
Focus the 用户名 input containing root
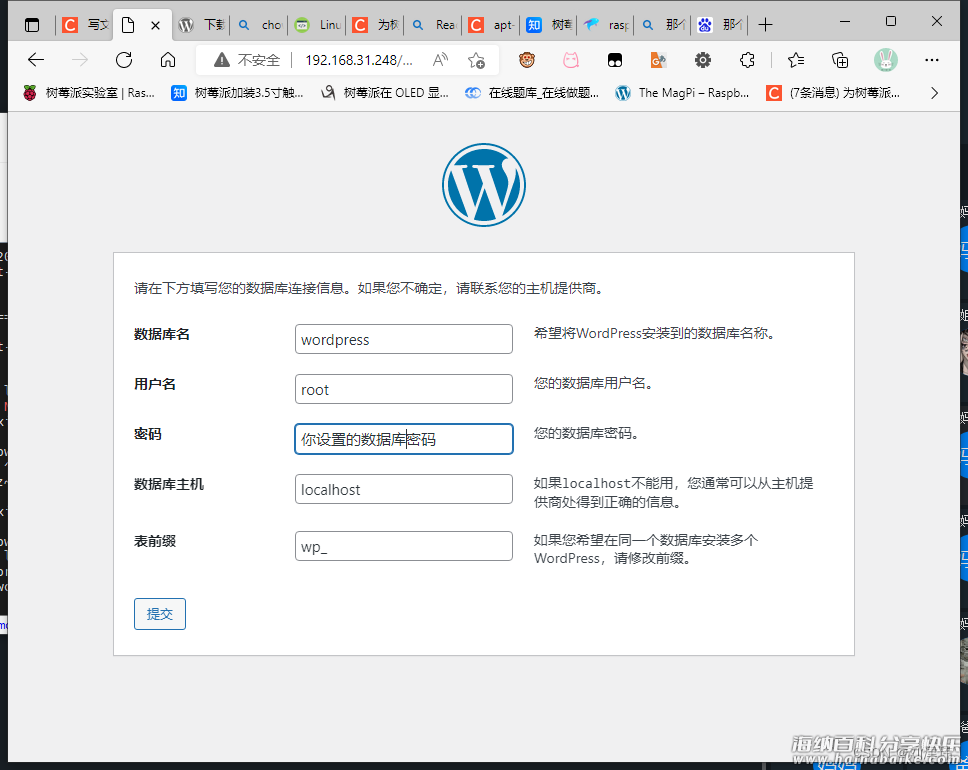coord(404,389)
